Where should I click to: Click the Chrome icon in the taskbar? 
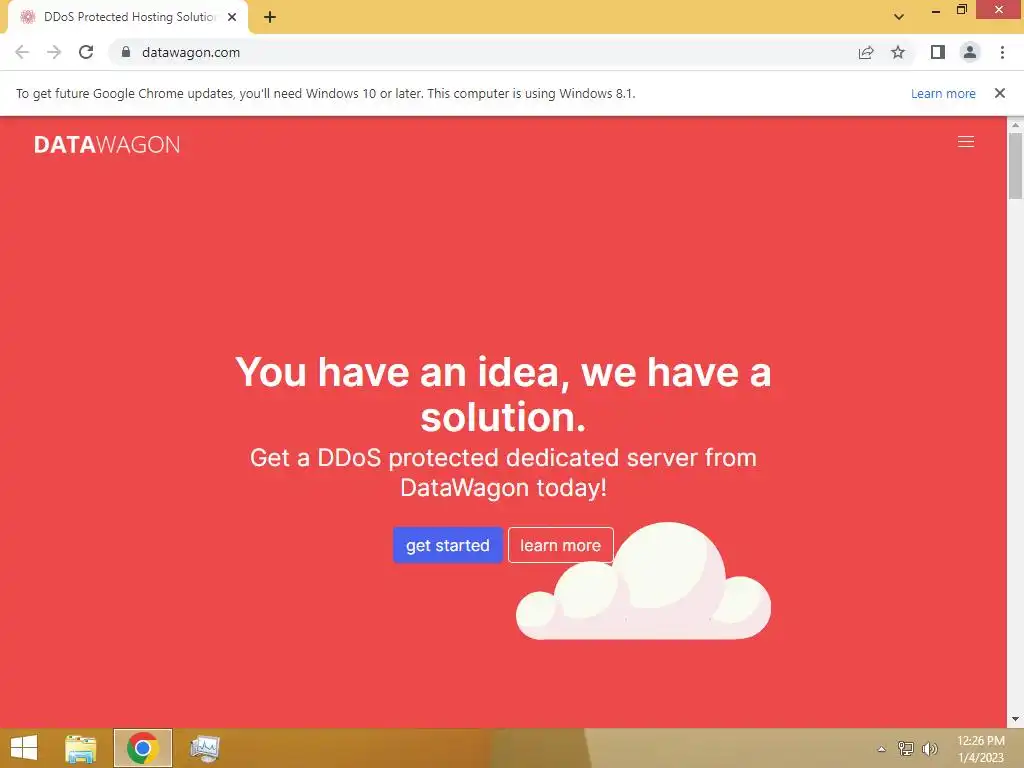tap(142, 748)
